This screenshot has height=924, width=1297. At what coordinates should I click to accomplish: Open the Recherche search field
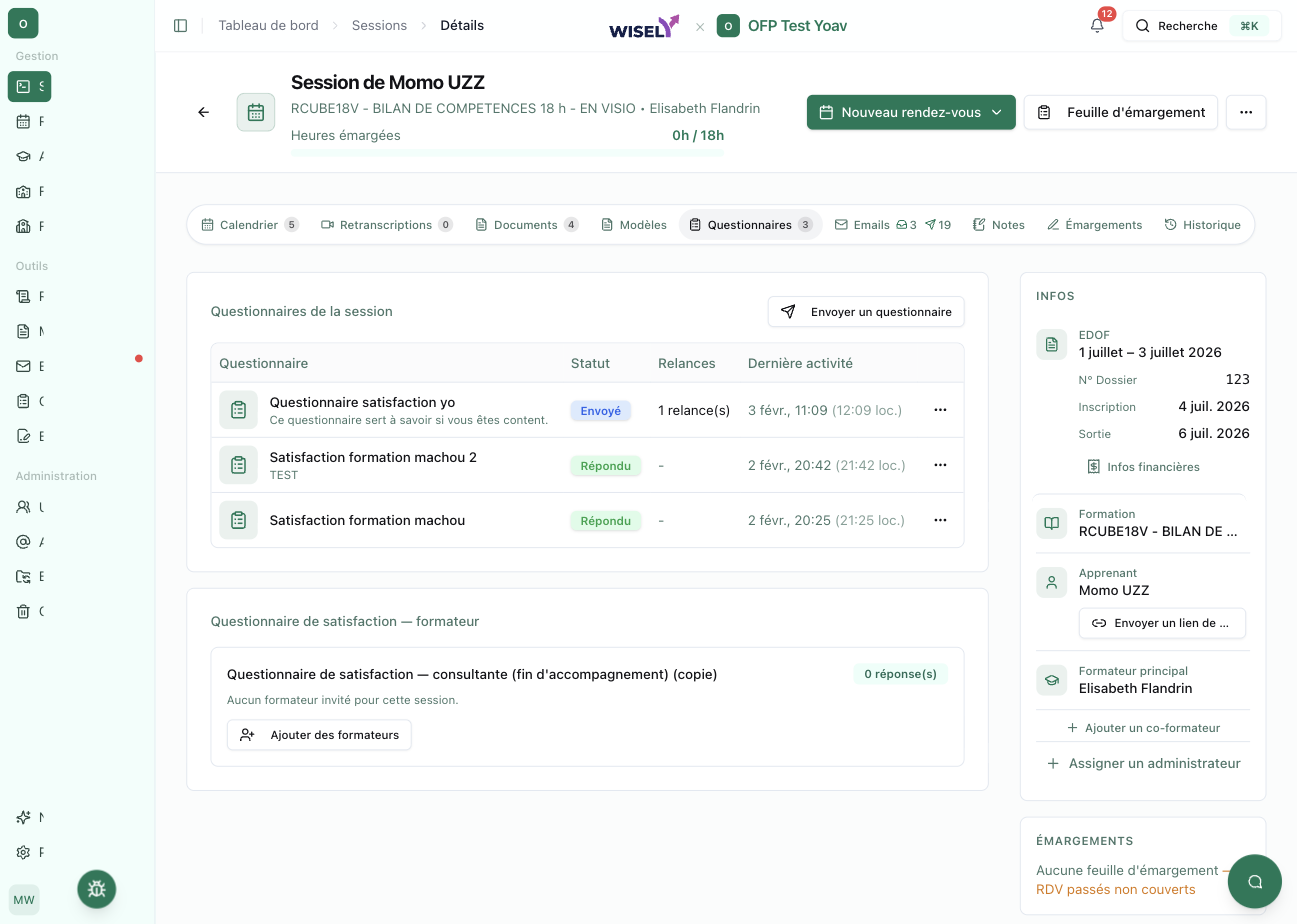(x=1202, y=26)
